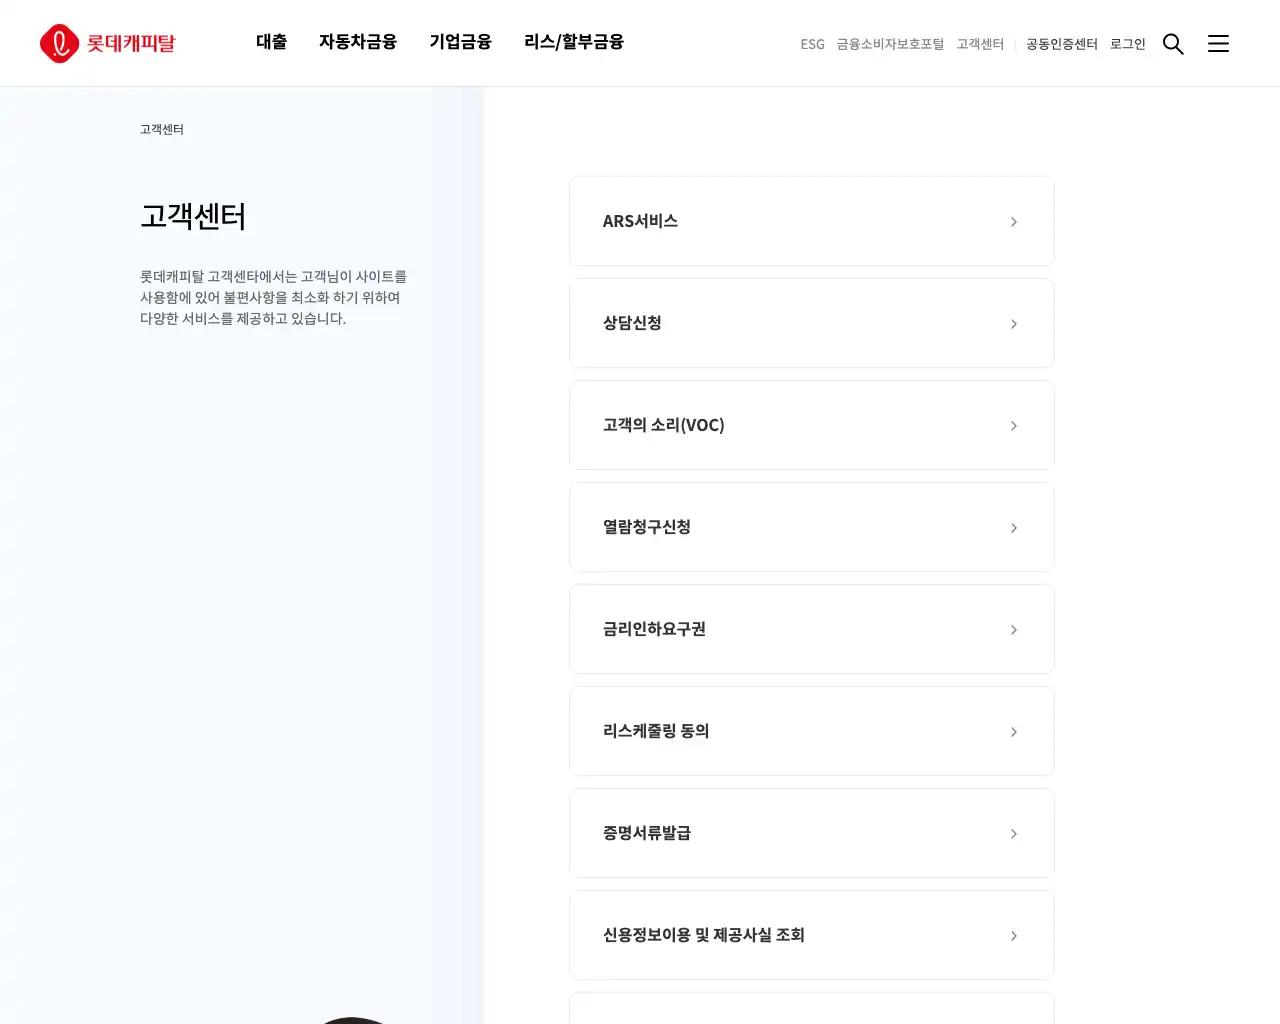Expand the 리스케줄링 동의 chevron arrow
This screenshot has width=1280, height=1024.
coord(1014,732)
